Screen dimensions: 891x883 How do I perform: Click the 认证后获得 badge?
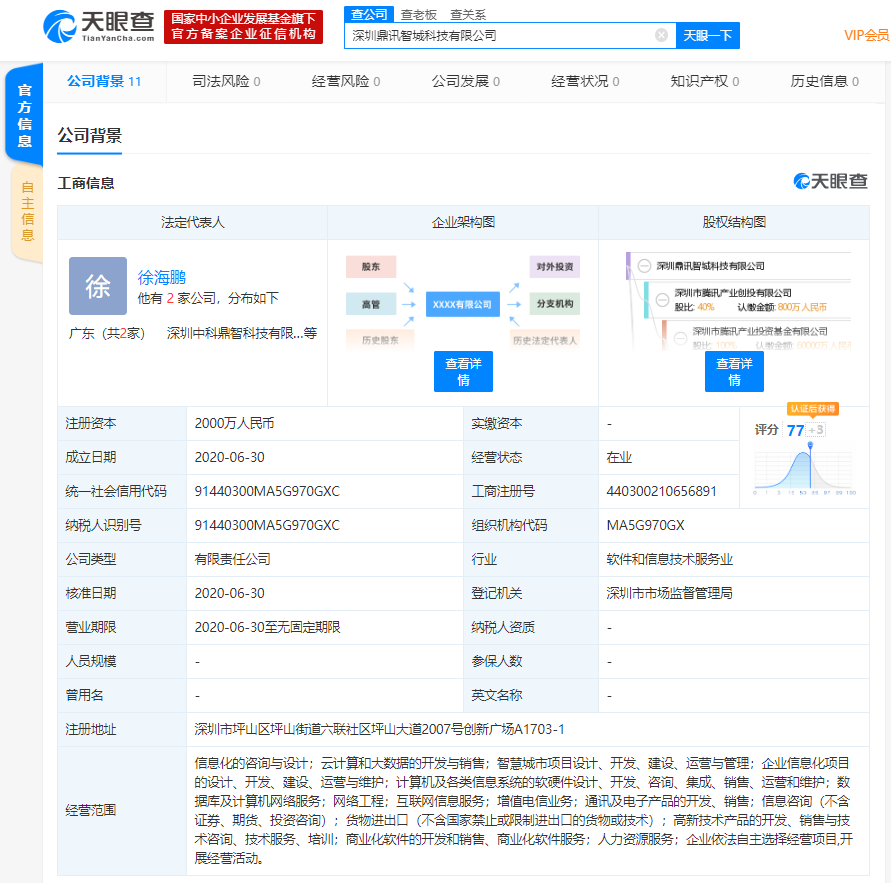pyautogui.click(x=813, y=409)
